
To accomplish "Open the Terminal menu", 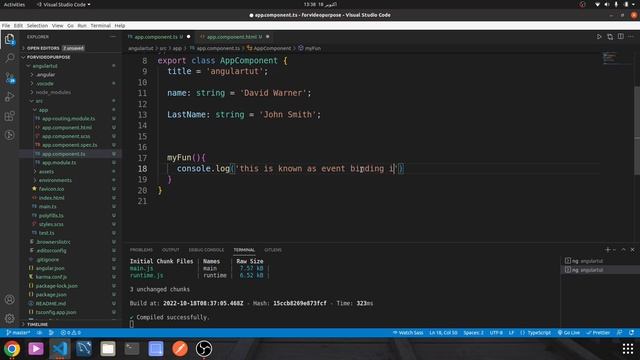I will [x=100, y=25].
